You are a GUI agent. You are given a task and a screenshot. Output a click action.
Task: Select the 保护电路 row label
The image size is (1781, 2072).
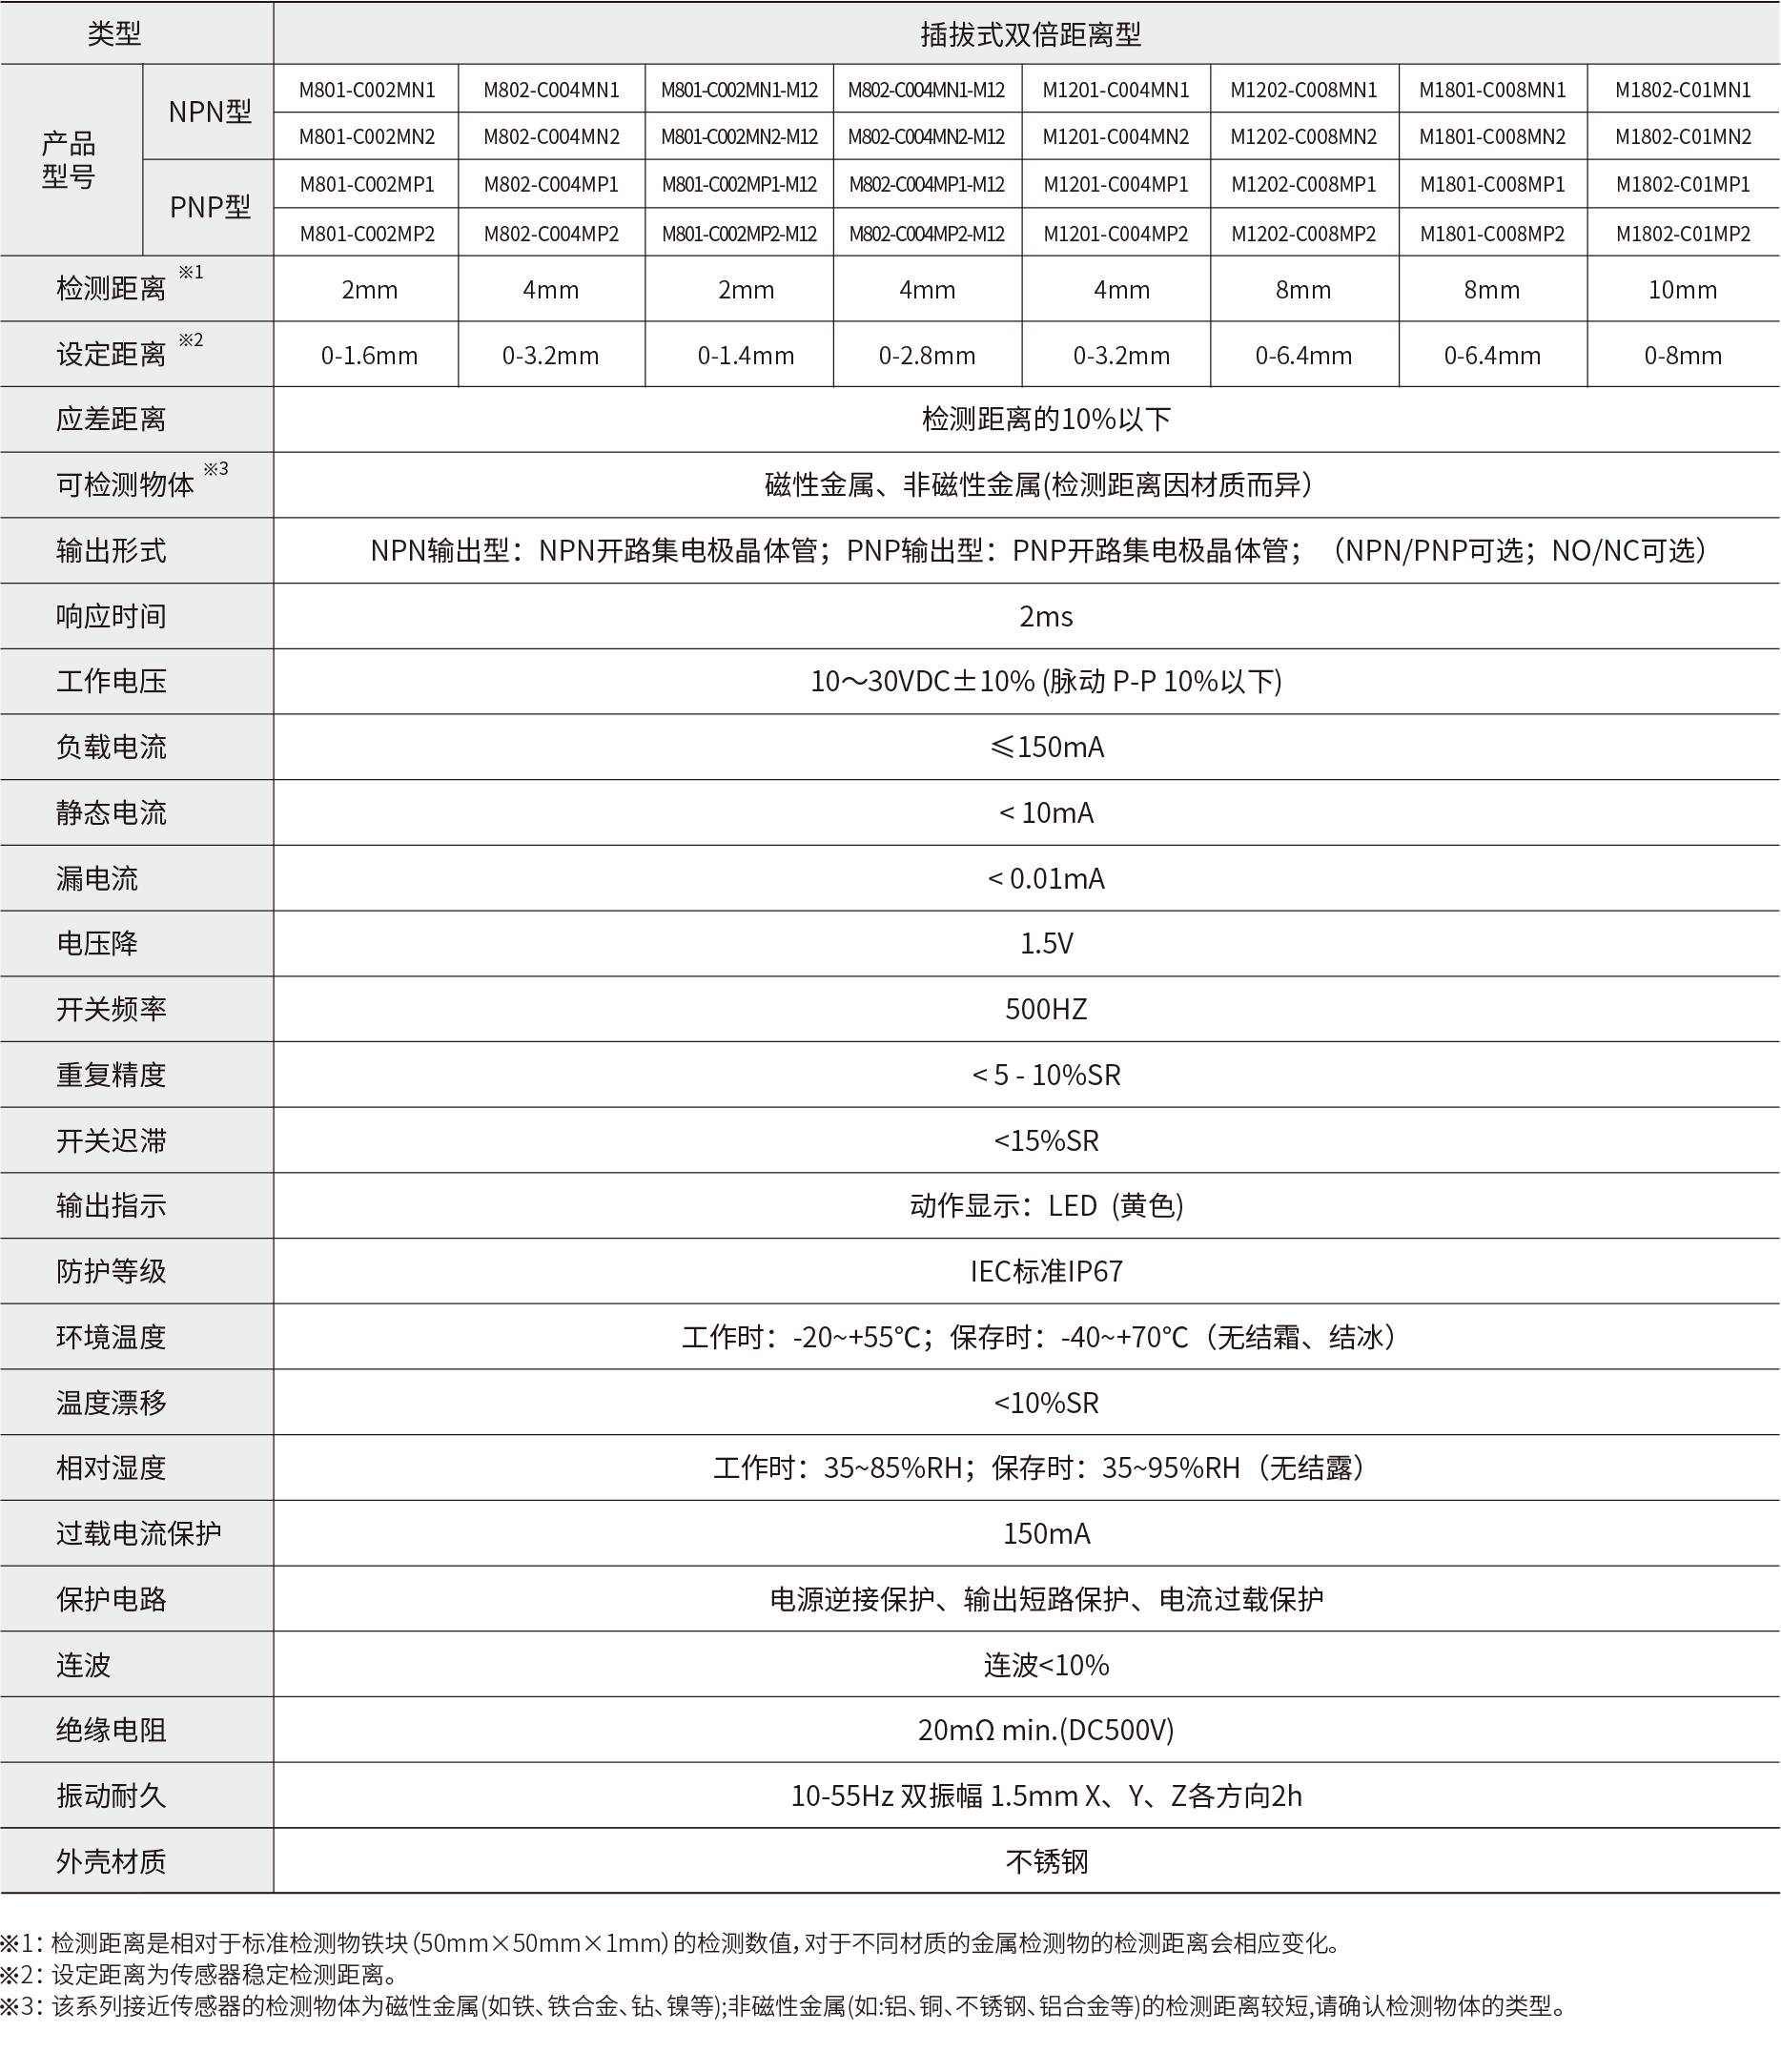(111, 1600)
